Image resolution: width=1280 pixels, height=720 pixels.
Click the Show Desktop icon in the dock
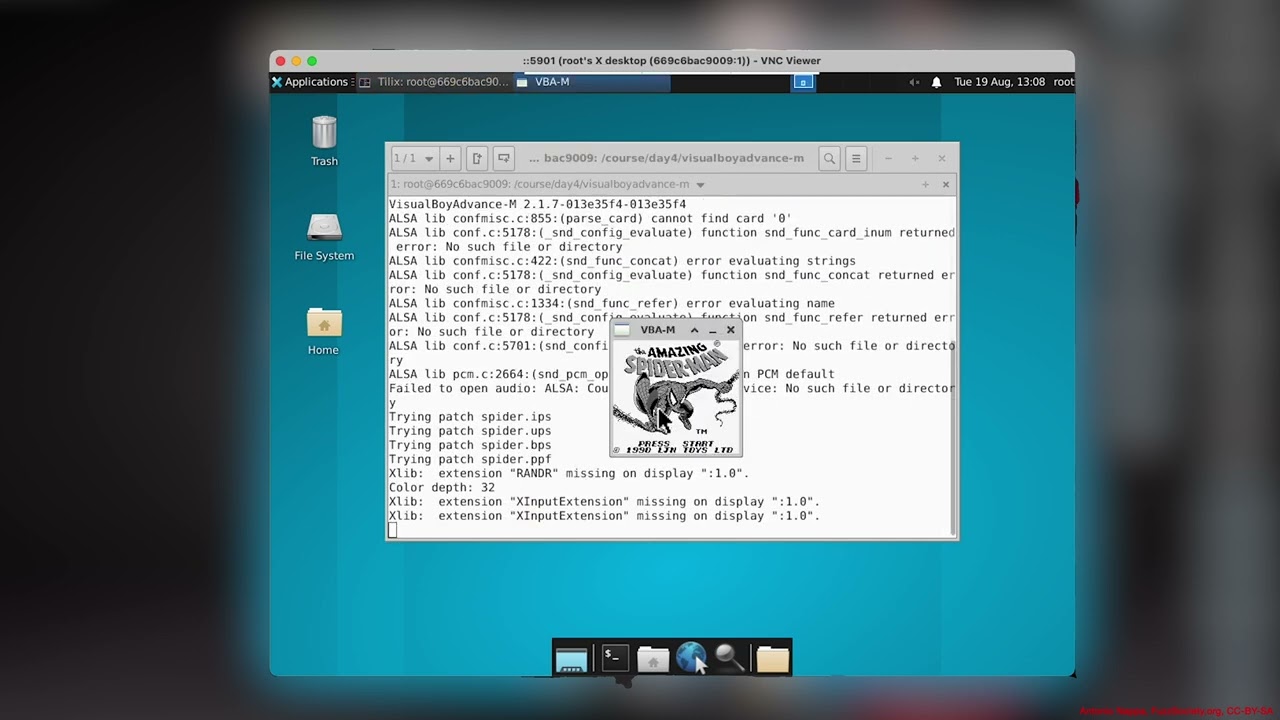[x=571, y=659]
